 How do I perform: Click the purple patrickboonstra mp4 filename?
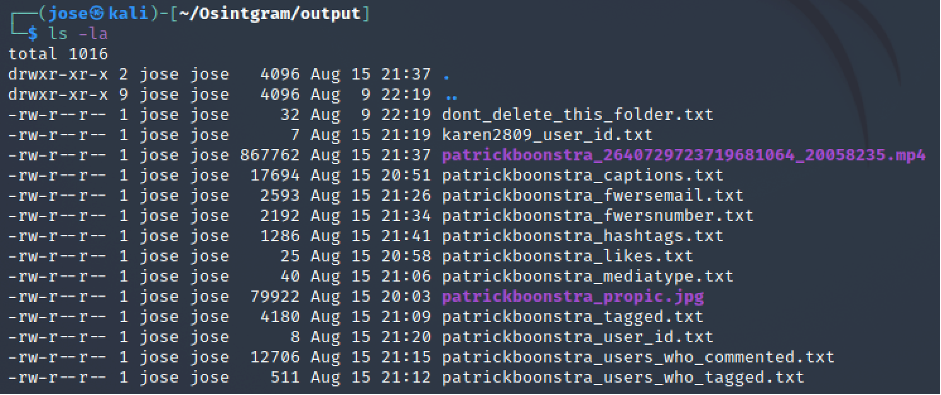tap(684, 155)
